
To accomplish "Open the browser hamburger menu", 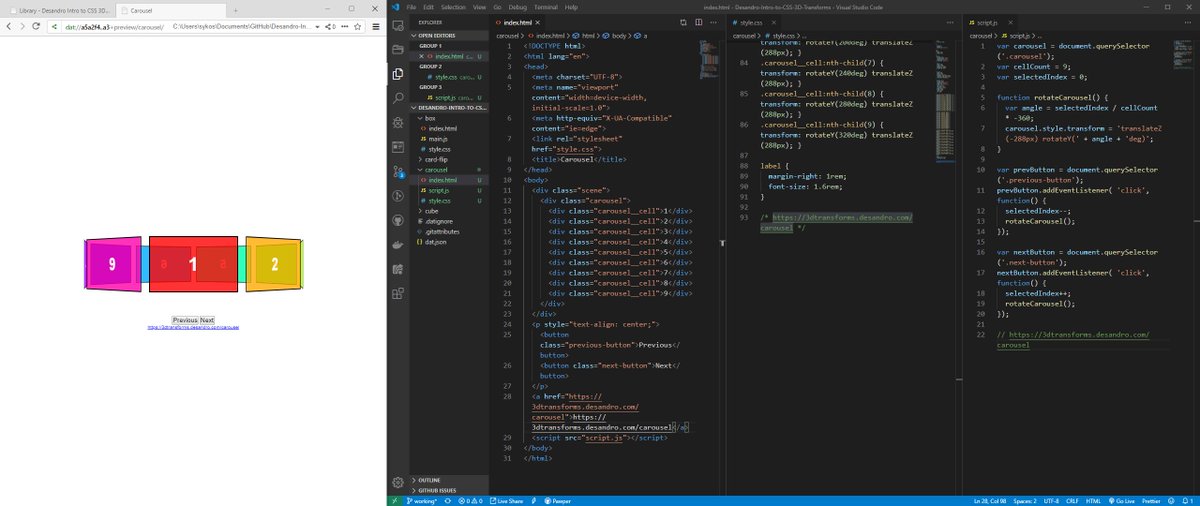I will click(376, 26).
